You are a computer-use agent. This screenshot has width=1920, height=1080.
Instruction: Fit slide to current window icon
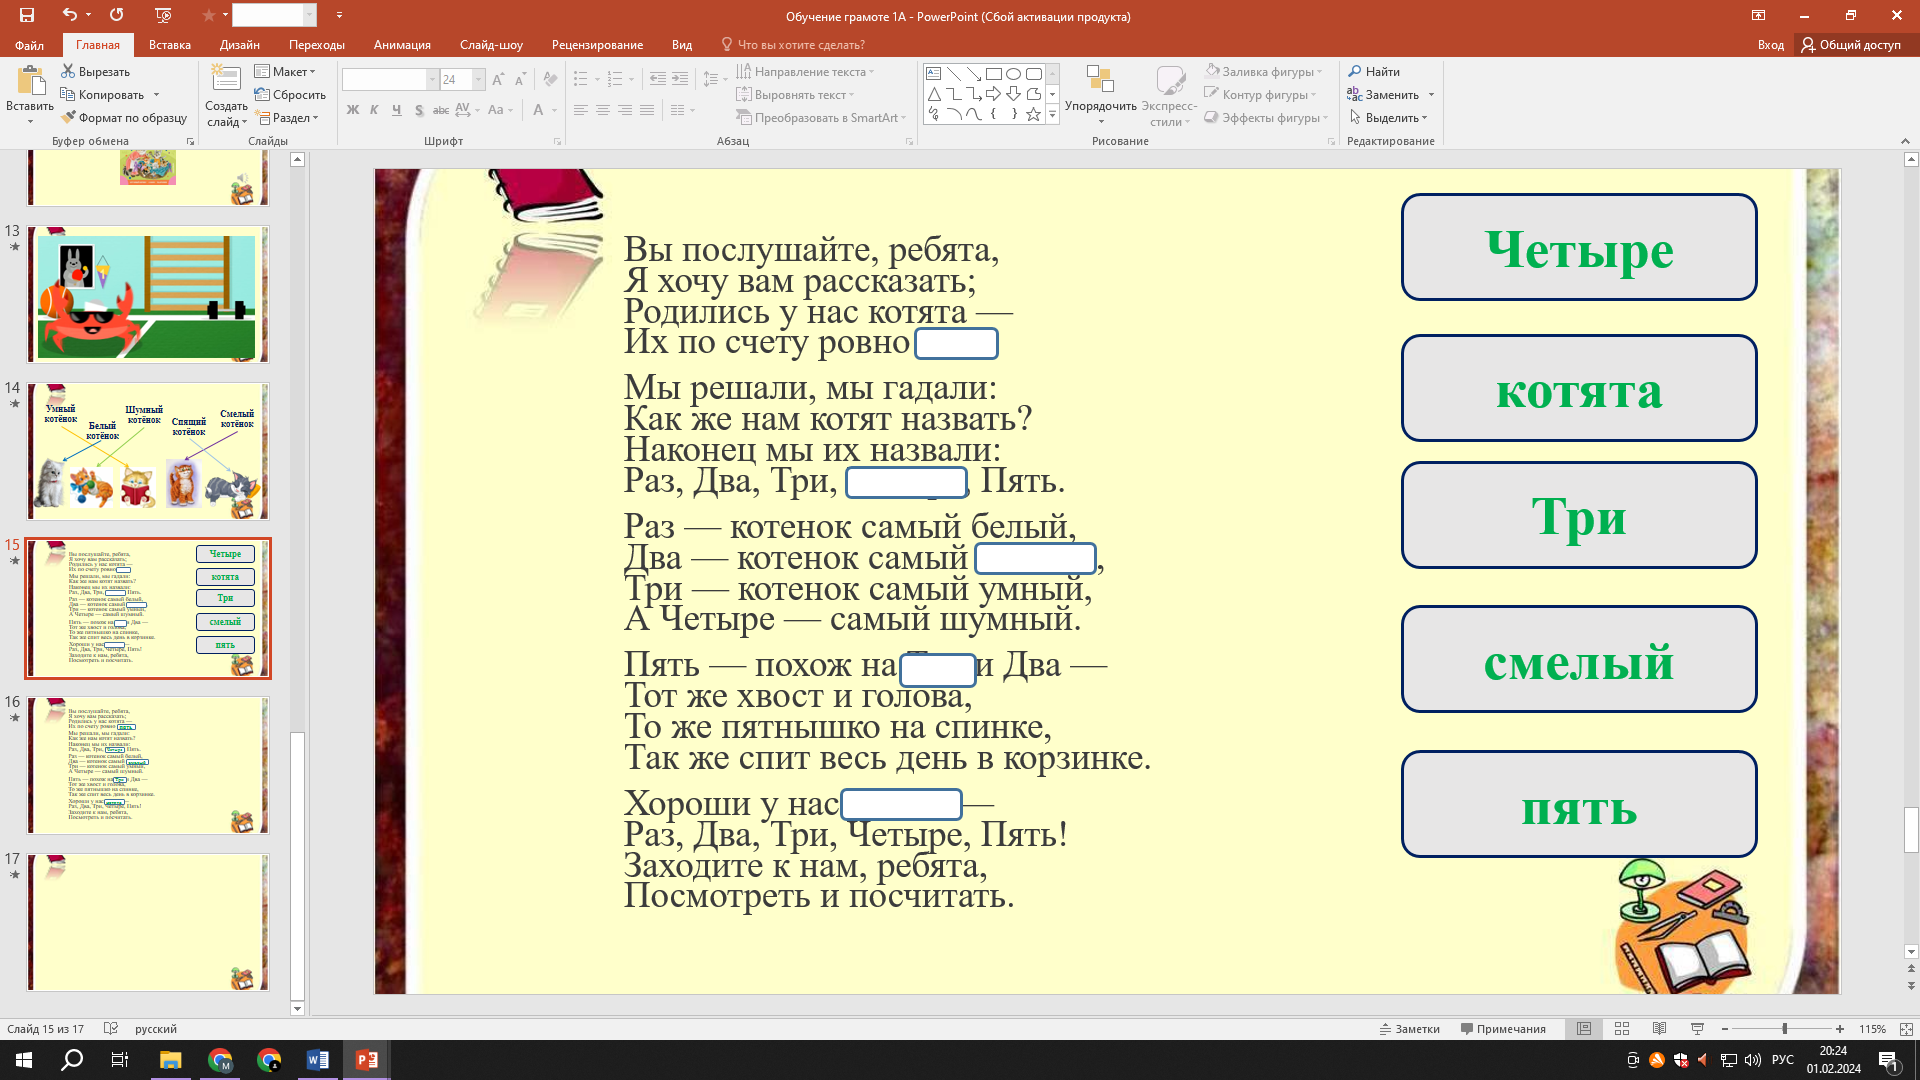tap(1906, 1029)
